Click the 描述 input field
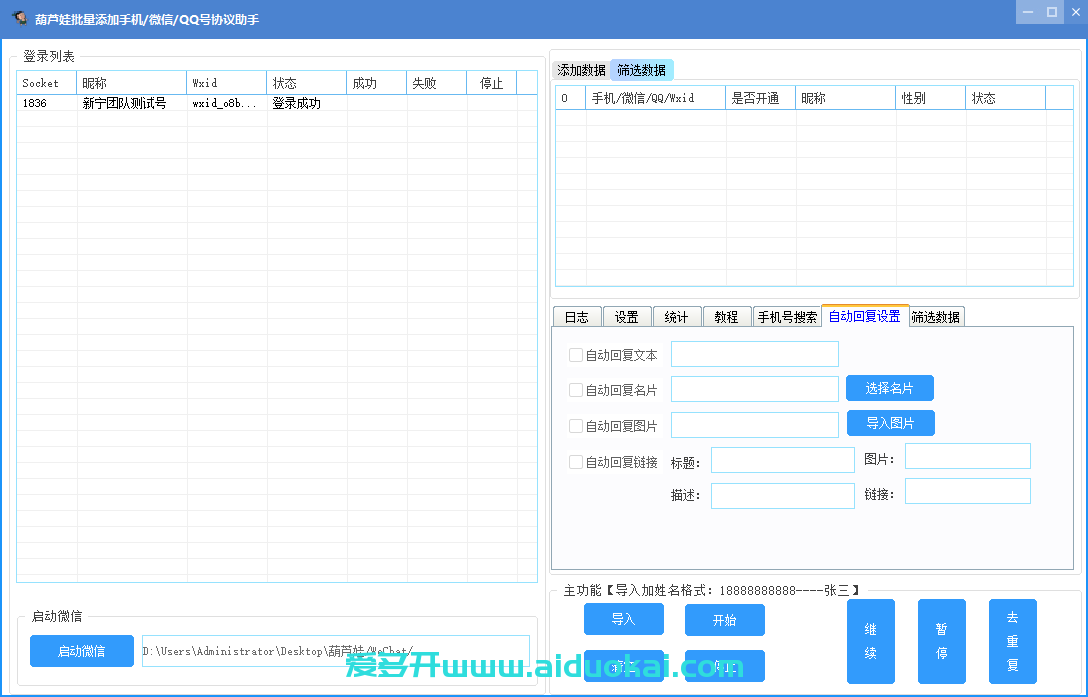 pyautogui.click(x=783, y=496)
